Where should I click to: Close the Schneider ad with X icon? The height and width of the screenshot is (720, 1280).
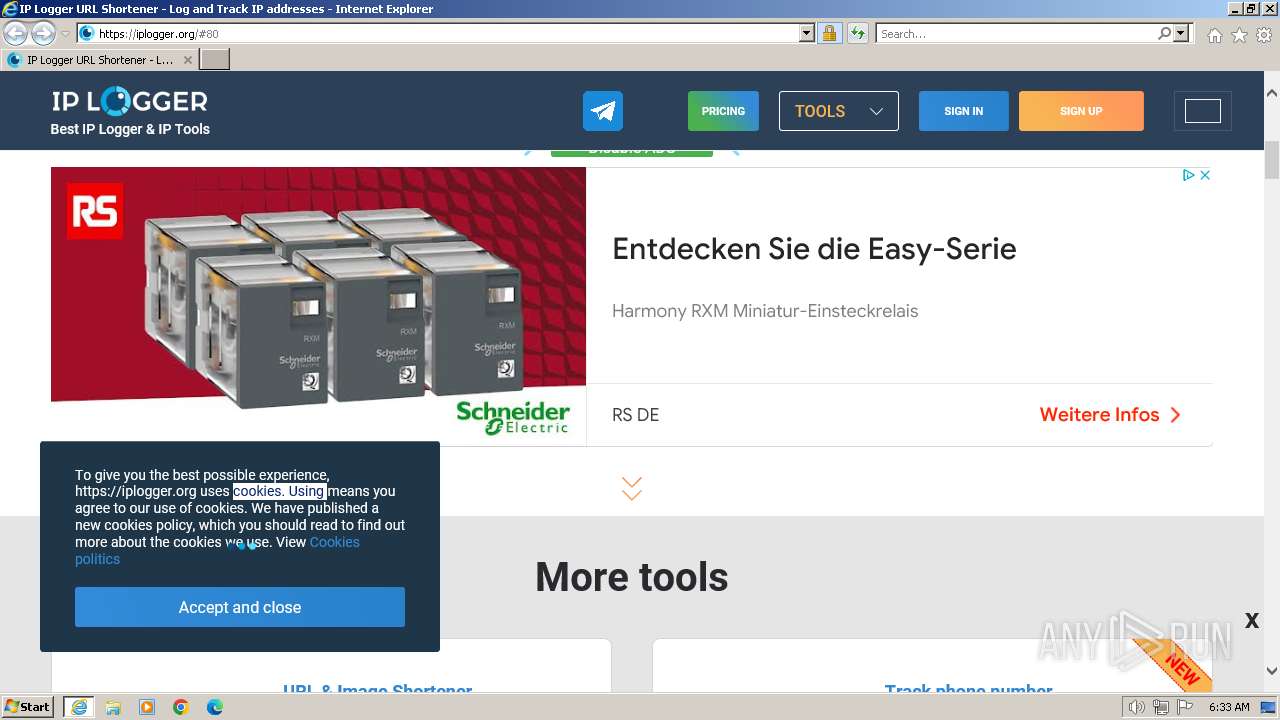1205,175
